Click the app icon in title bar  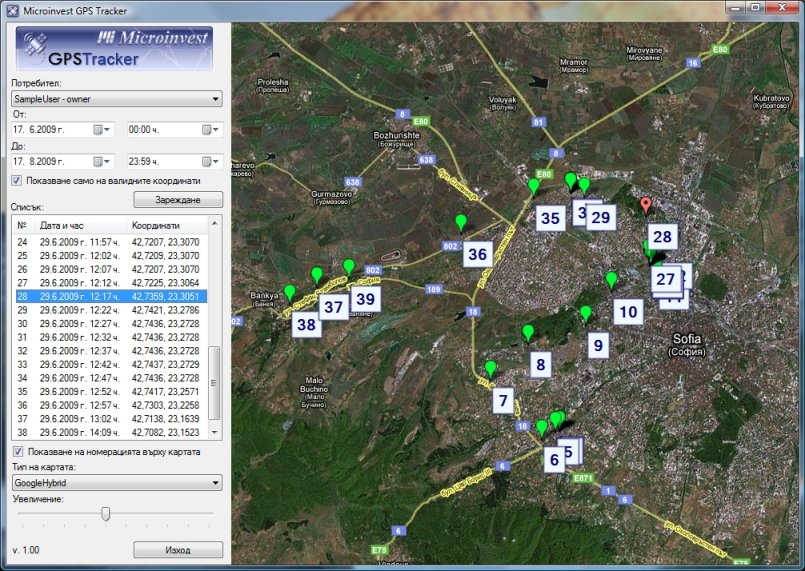click(12, 10)
